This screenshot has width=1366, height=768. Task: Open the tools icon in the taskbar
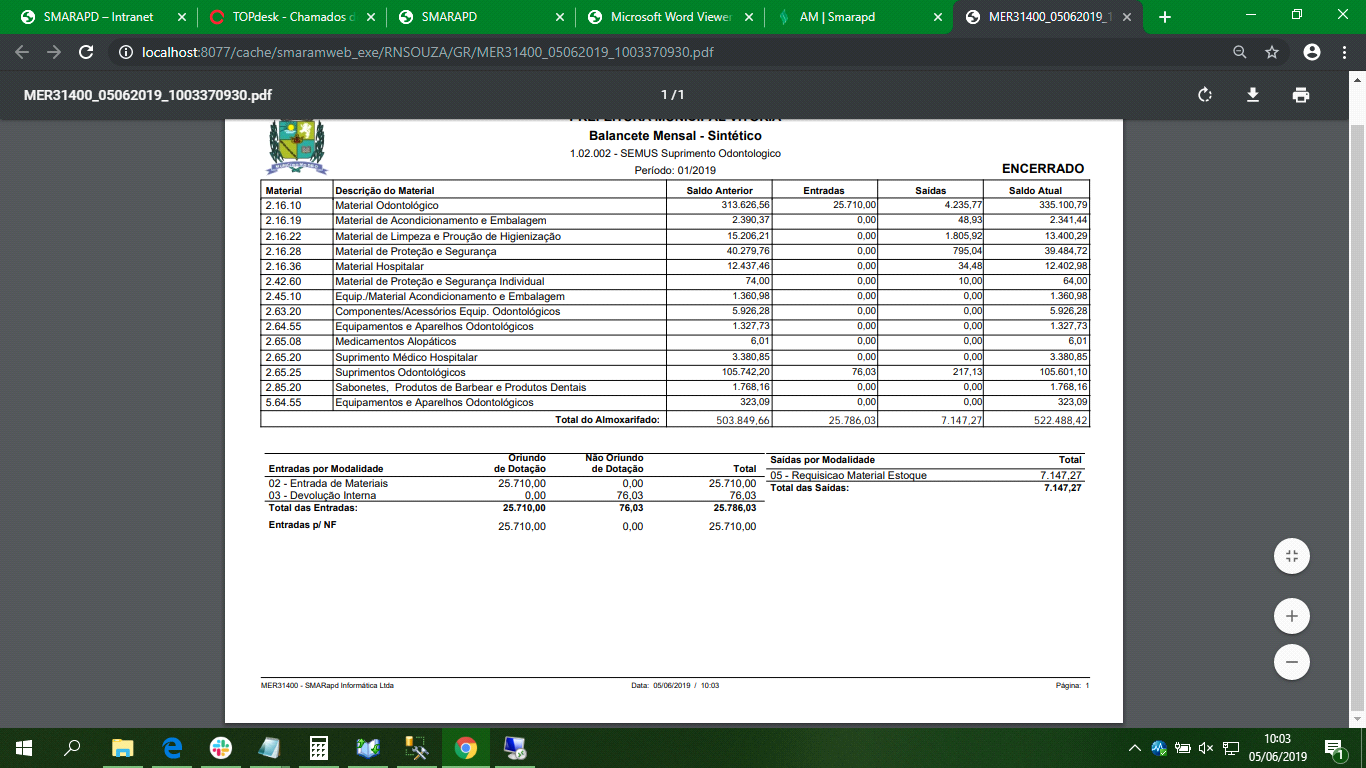(x=416, y=747)
